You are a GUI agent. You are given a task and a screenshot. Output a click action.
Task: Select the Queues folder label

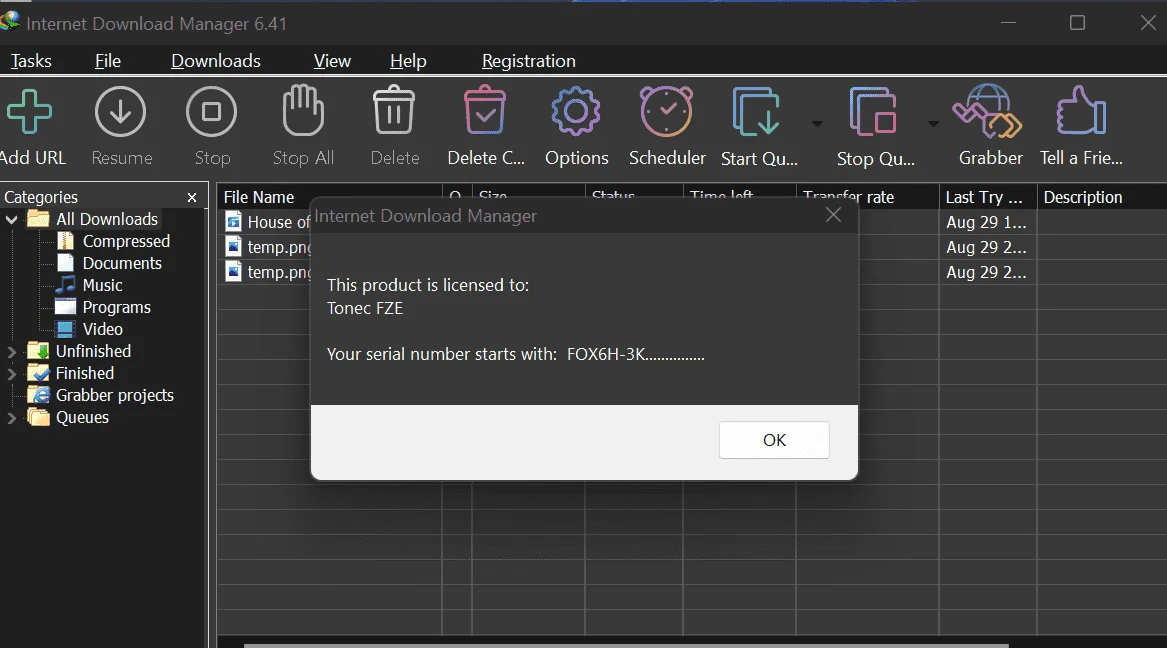point(83,417)
